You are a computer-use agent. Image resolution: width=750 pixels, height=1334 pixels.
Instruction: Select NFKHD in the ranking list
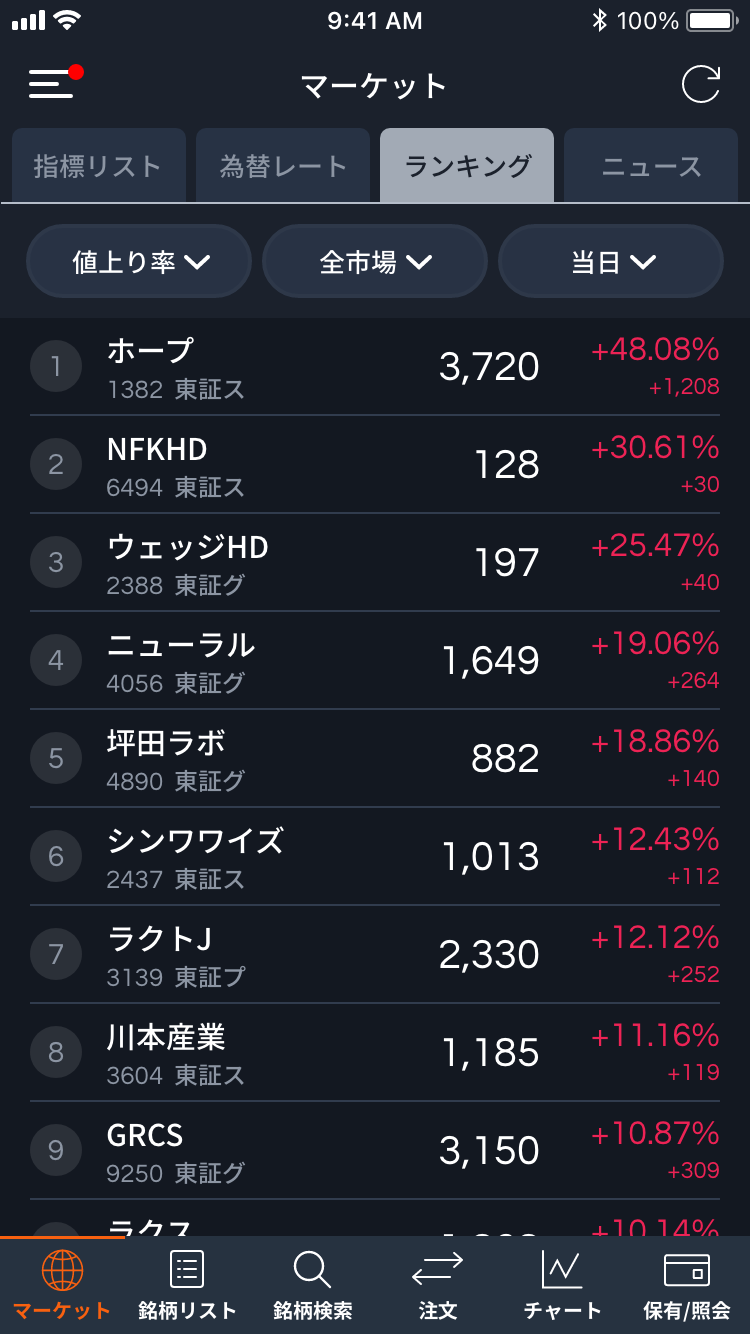(x=375, y=465)
